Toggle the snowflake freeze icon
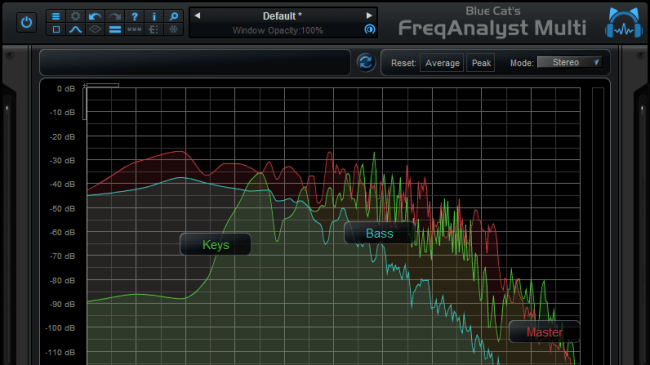The width and height of the screenshot is (650, 365). (x=174, y=29)
